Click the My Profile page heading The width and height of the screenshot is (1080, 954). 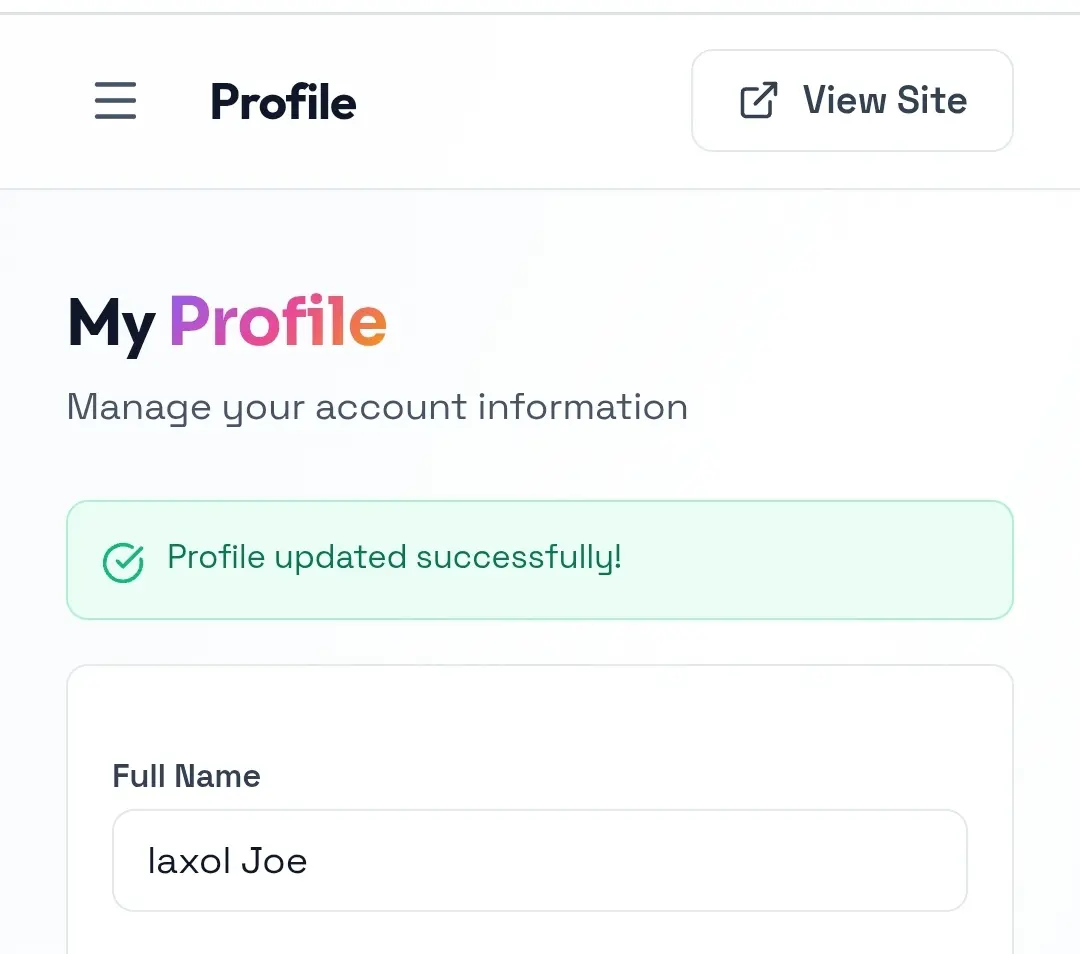227,324
